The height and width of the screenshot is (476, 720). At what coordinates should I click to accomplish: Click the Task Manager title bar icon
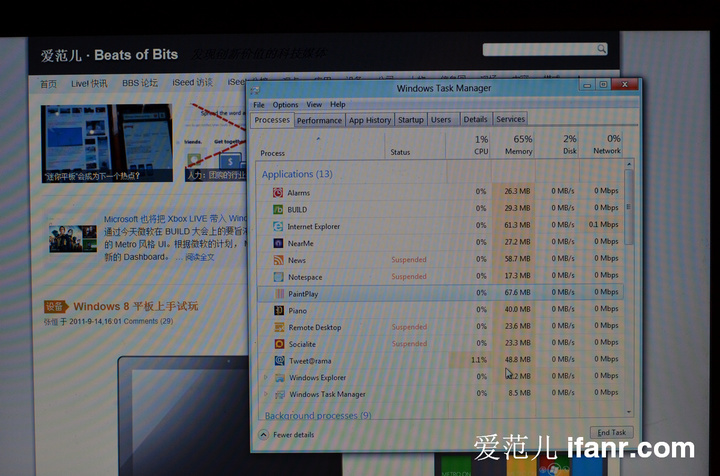tap(255, 90)
